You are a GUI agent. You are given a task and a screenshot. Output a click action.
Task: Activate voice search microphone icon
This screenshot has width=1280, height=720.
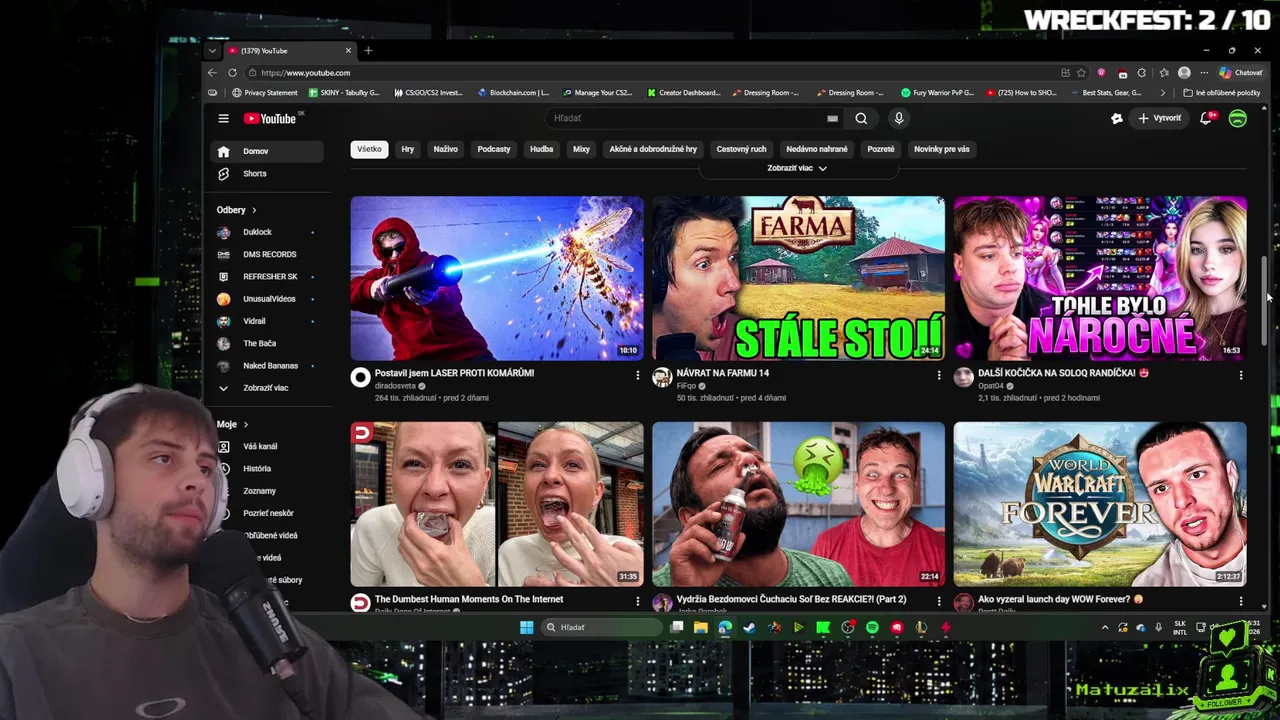[899, 118]
